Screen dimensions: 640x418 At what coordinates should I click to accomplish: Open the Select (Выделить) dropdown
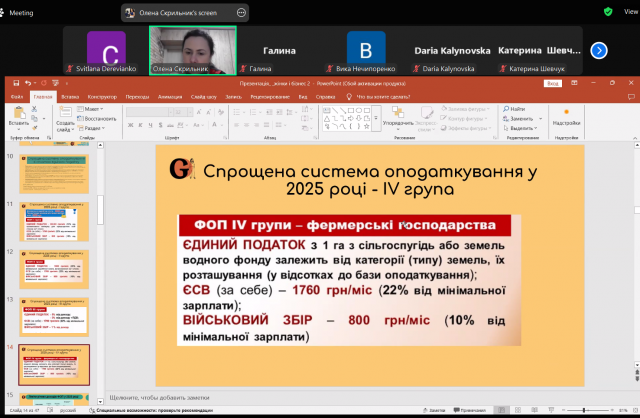522,128
